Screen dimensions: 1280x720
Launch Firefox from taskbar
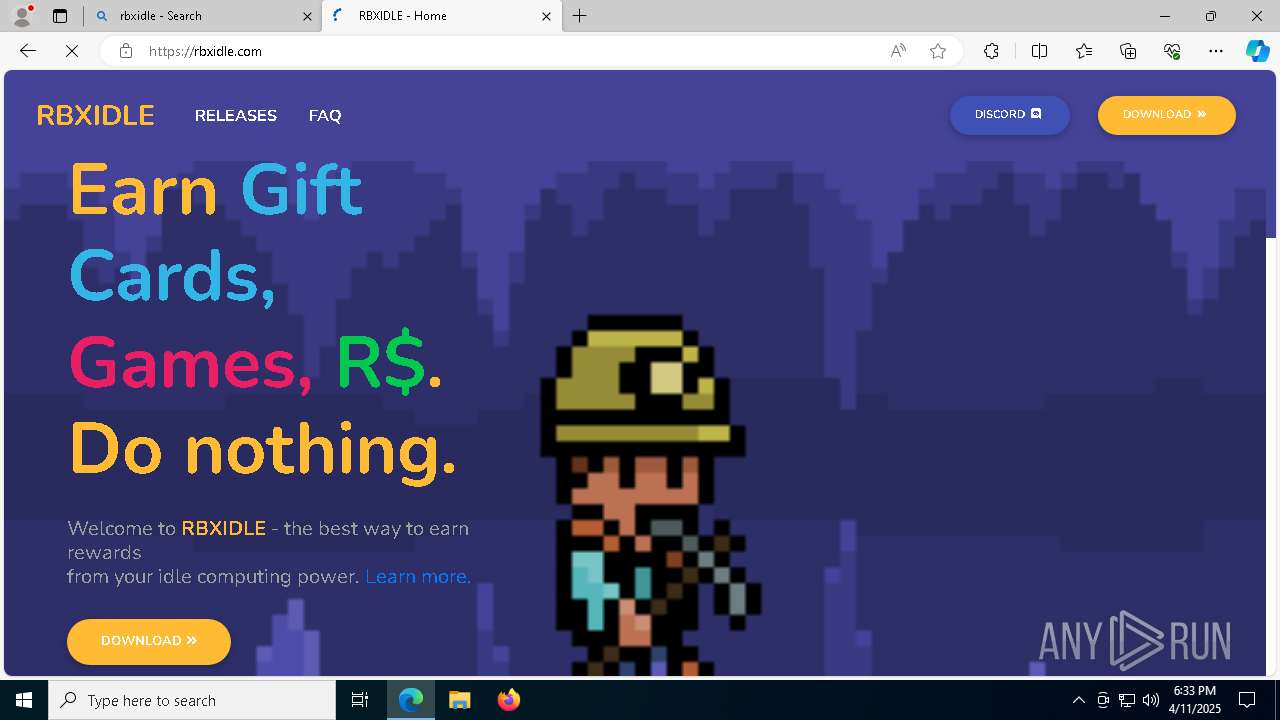[508, 700]
